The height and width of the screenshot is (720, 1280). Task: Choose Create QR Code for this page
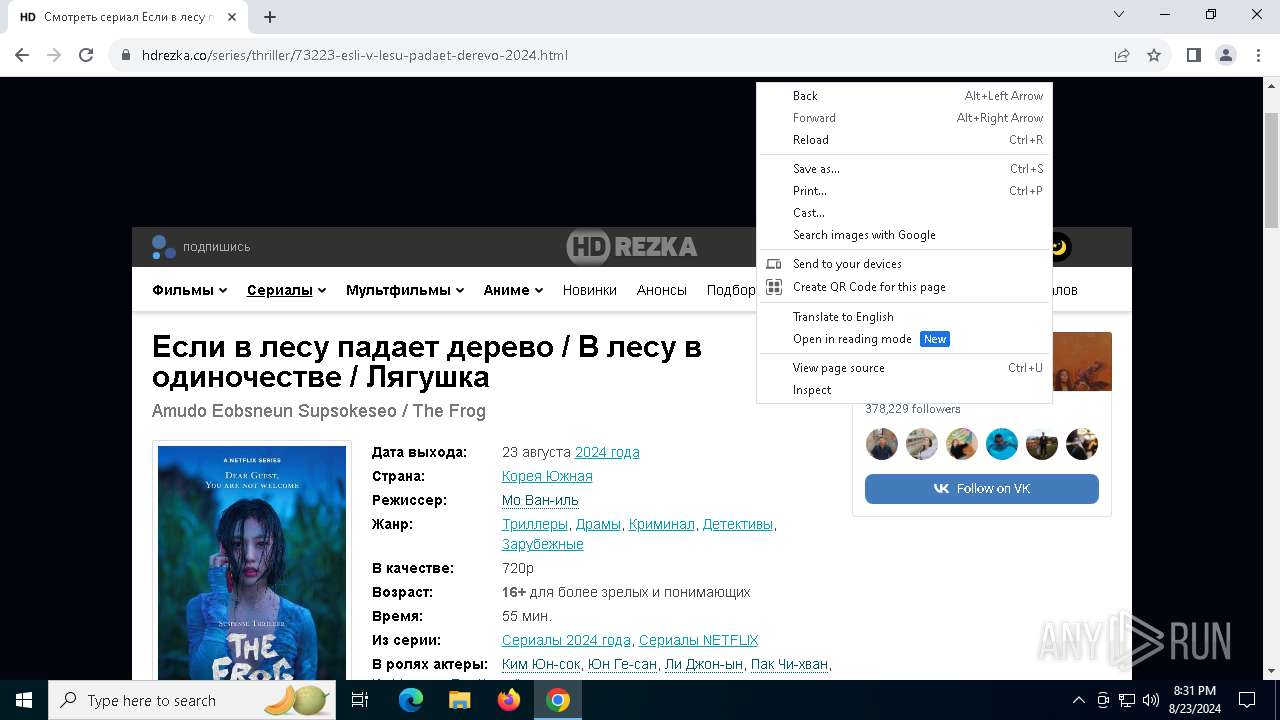coord(904,287)
